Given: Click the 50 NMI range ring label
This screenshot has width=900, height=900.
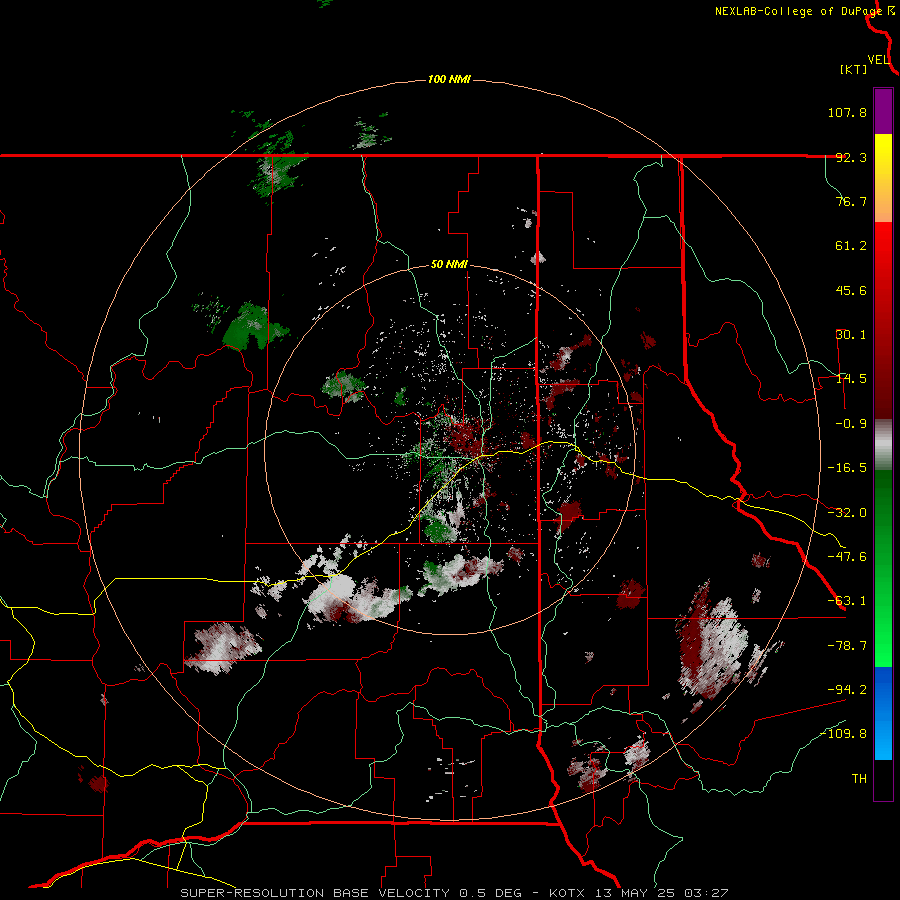Looking at the screenshot, I should [x=449, y=265].
